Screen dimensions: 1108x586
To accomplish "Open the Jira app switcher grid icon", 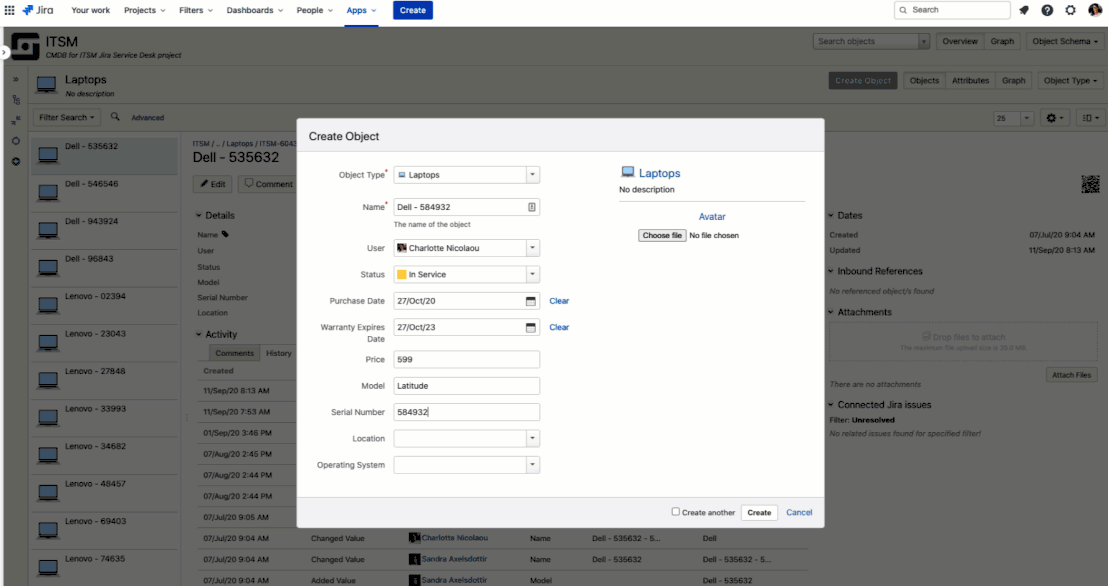I will click(x=9, y=10).
